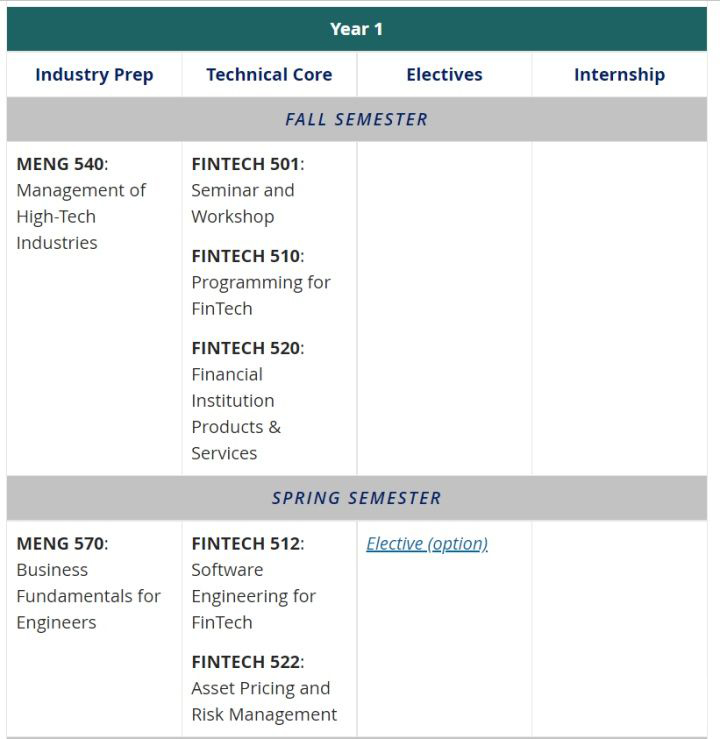Click Business Fundamentals for Engineers title

click(88, 596)
